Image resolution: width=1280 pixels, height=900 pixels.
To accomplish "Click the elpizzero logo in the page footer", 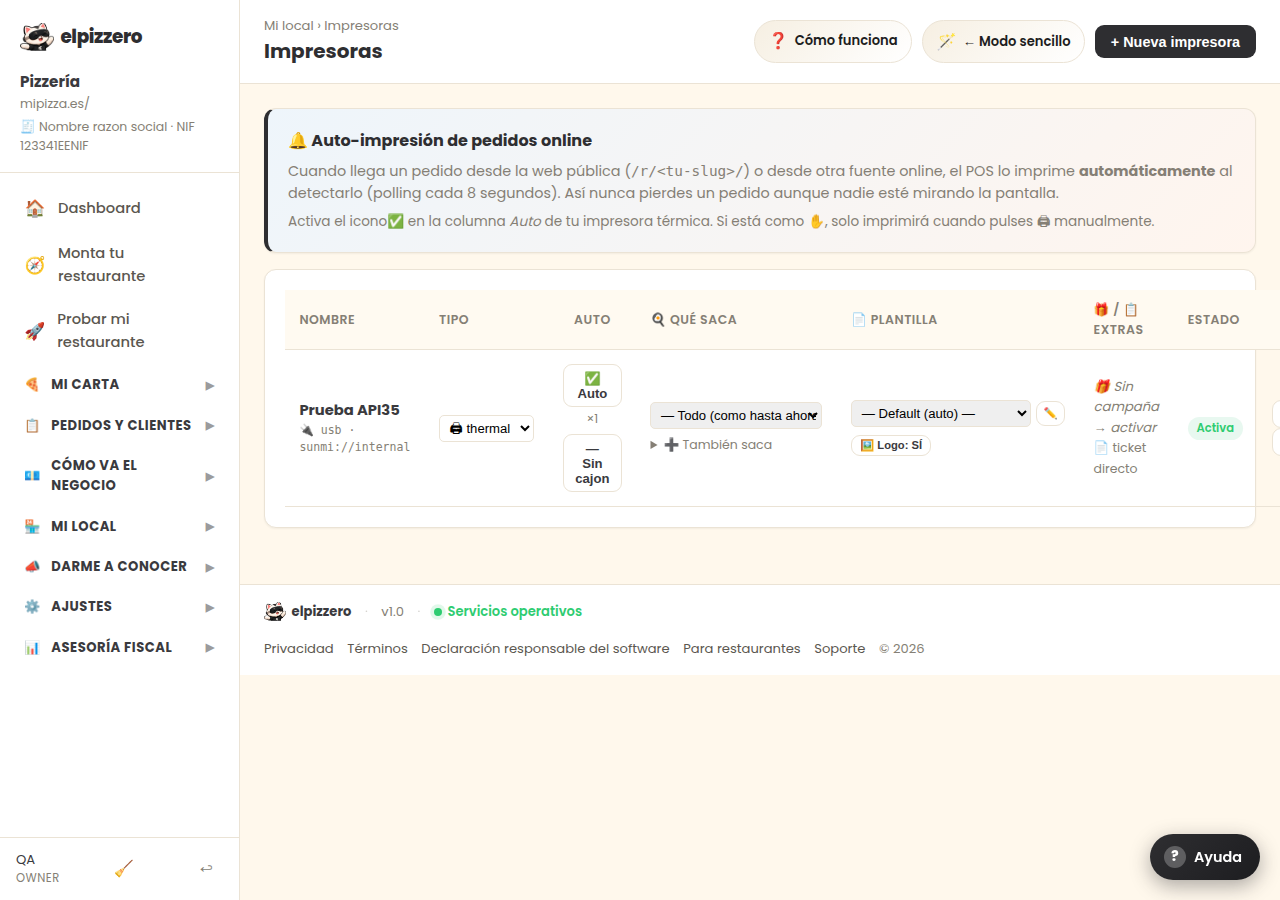I will 308,612.
